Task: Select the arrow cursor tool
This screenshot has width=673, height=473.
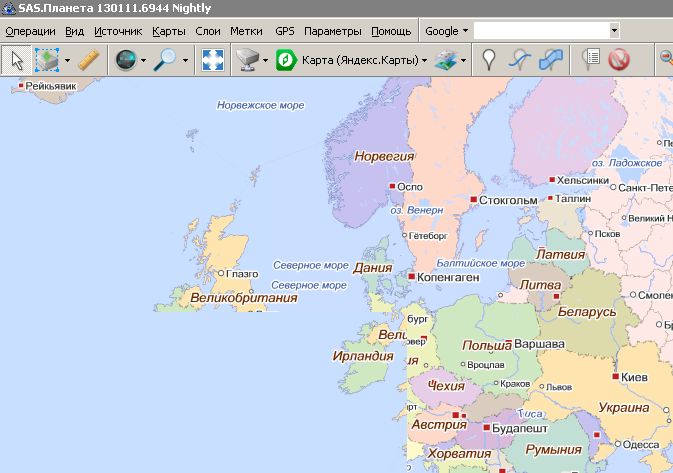Action: coord(17,60)
